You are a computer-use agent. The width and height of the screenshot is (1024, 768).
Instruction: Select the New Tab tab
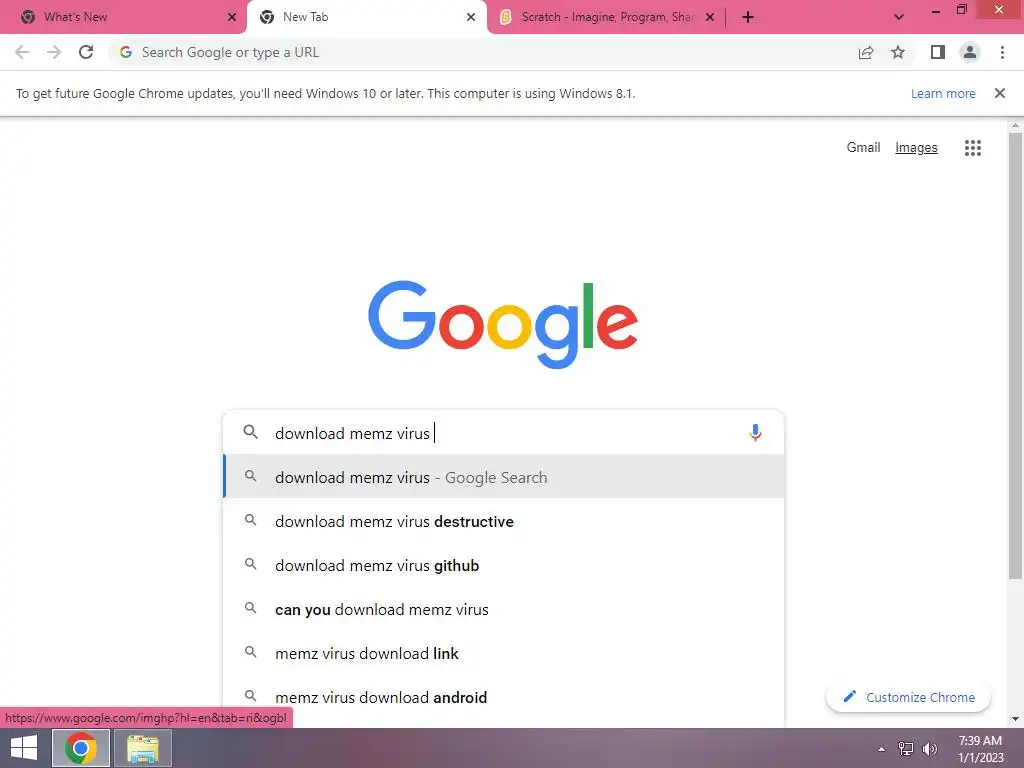pos(366,17)
